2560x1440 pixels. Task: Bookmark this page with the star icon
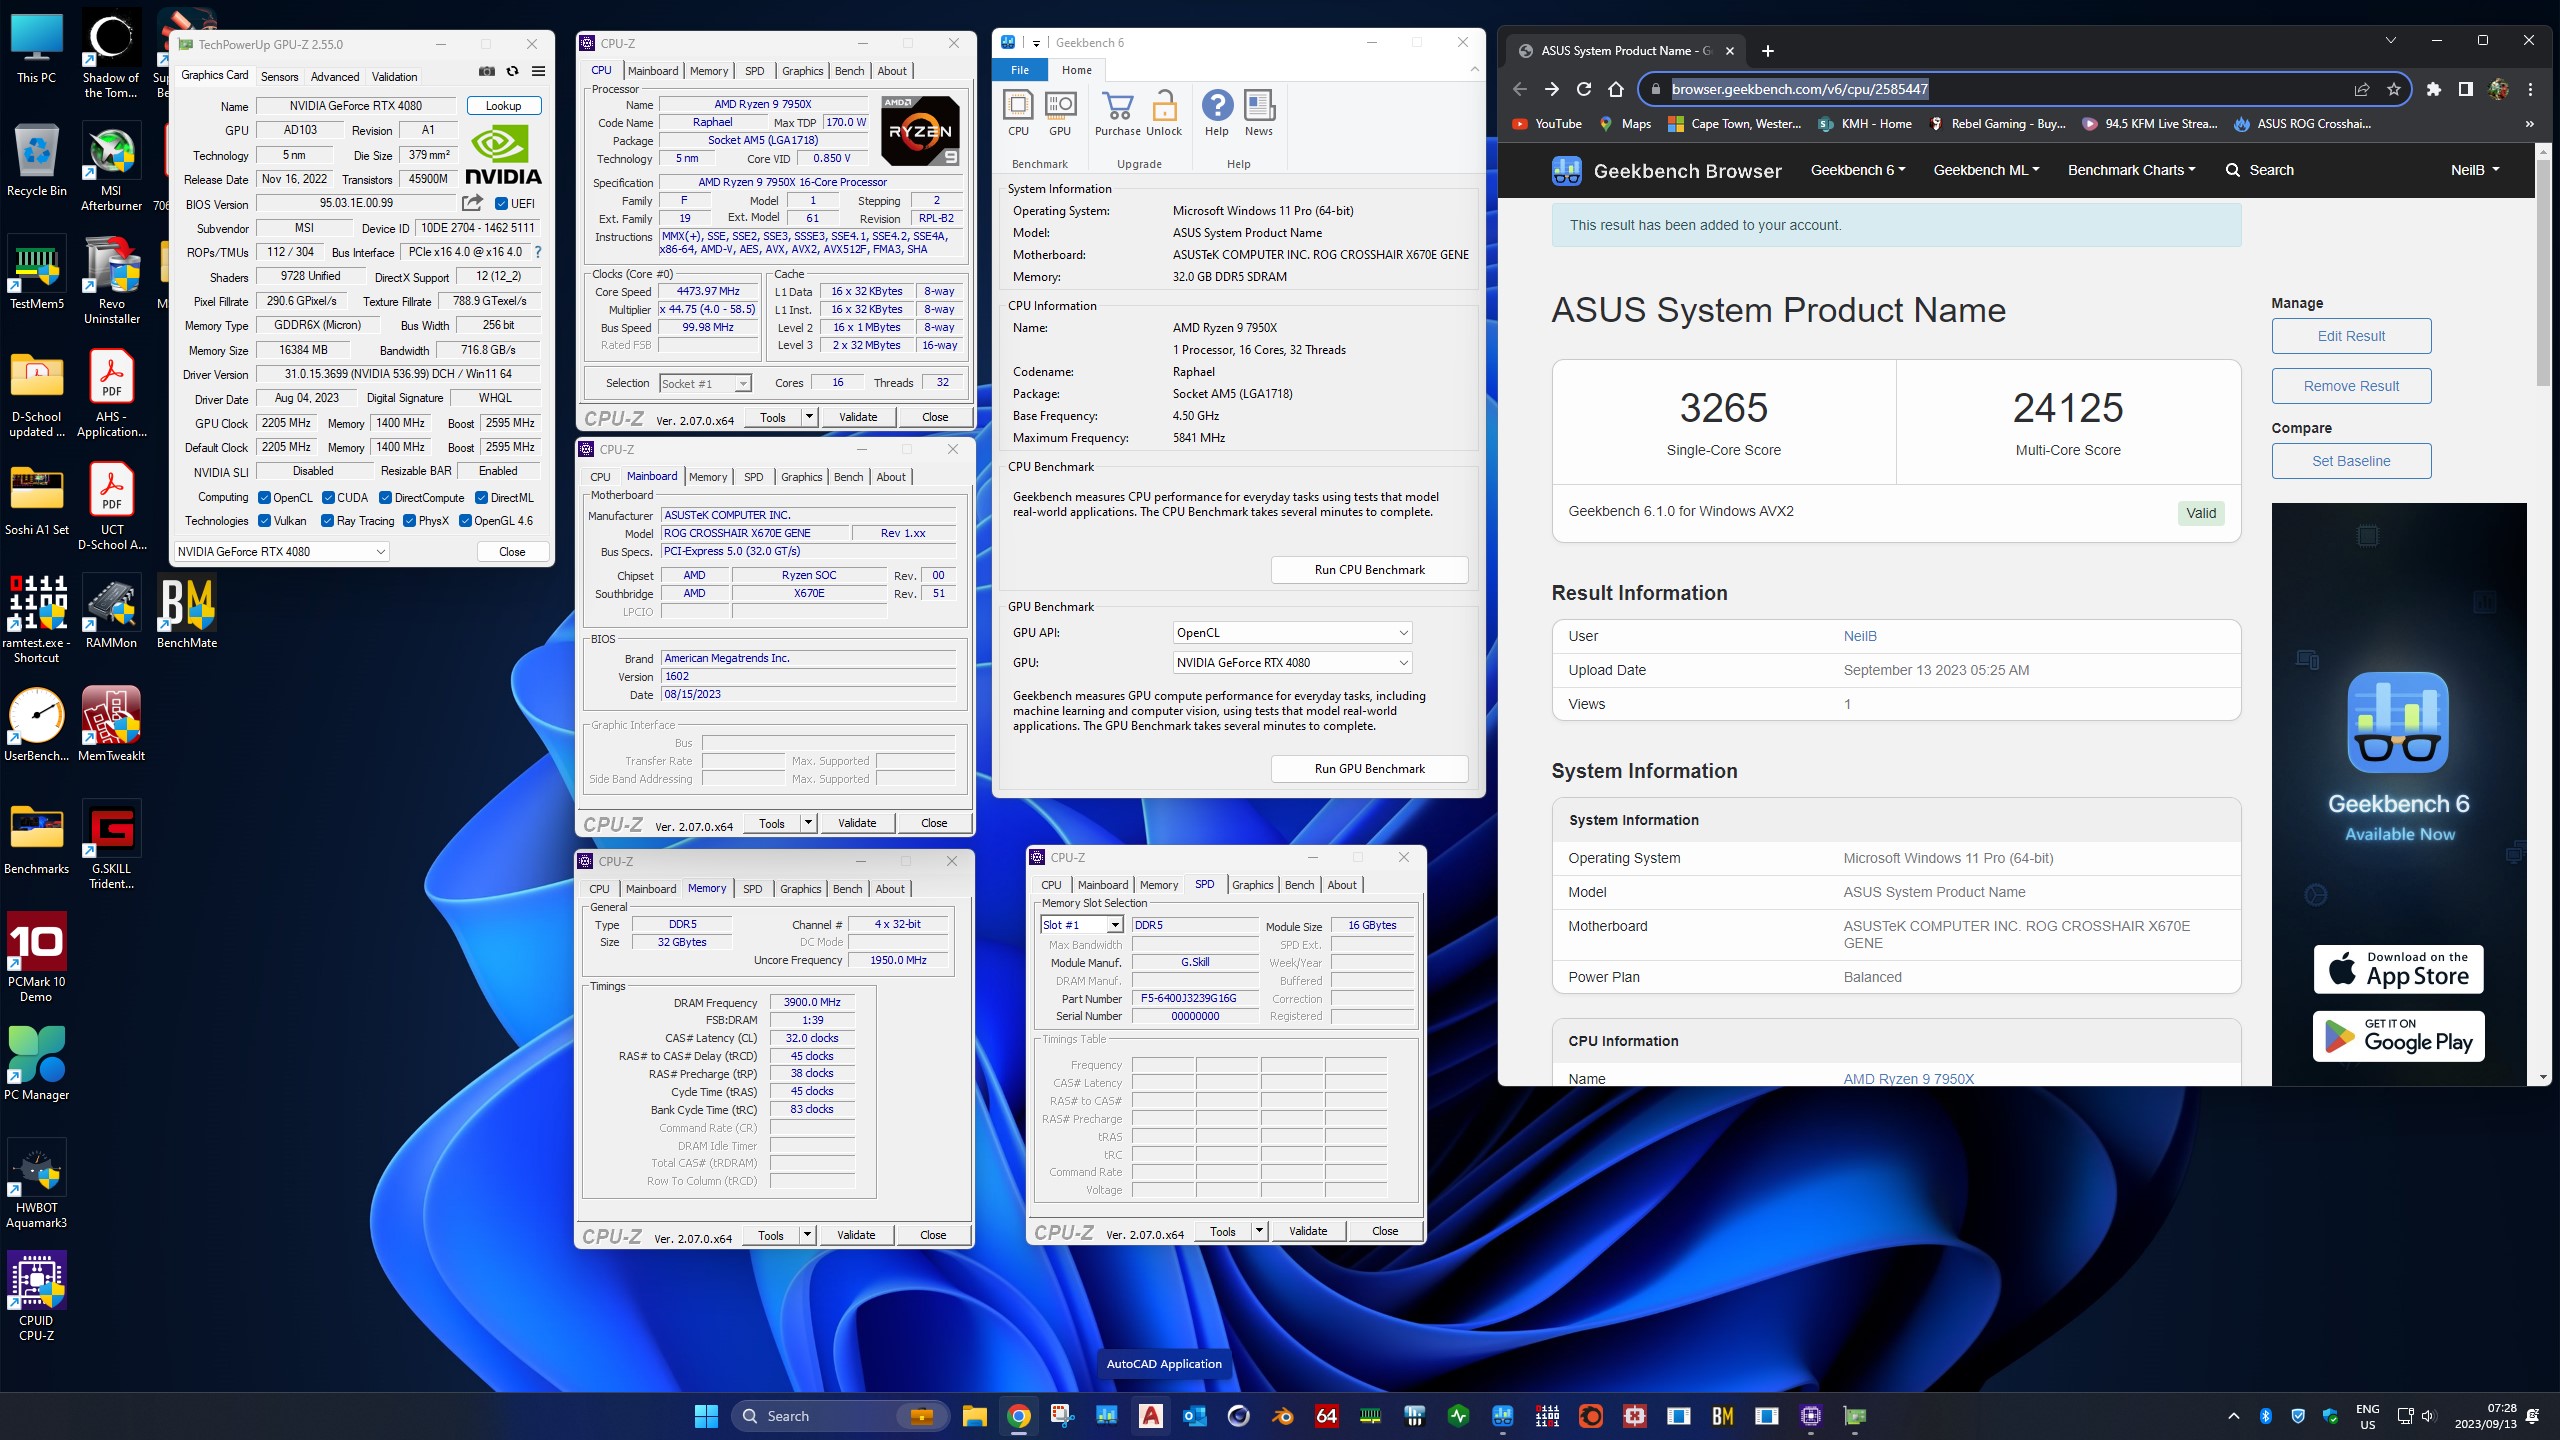tap(2394, 89)
